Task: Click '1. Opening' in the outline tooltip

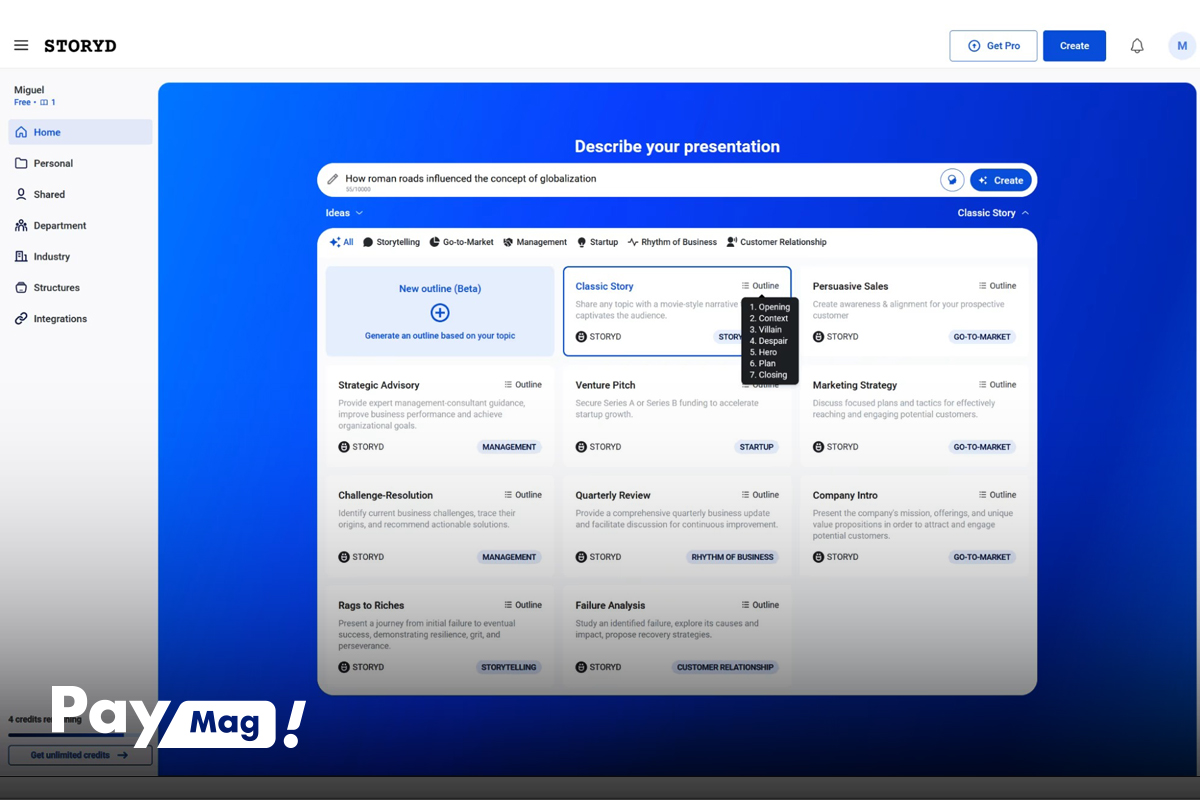Action: [770, 307]
